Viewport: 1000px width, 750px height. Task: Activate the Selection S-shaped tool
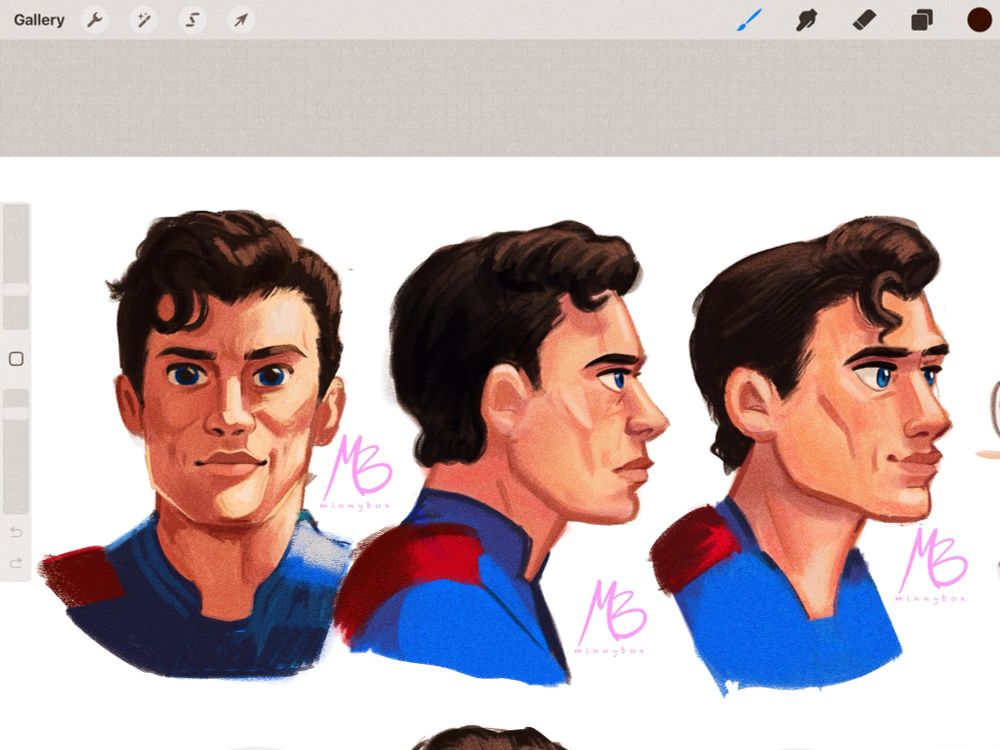192,20
